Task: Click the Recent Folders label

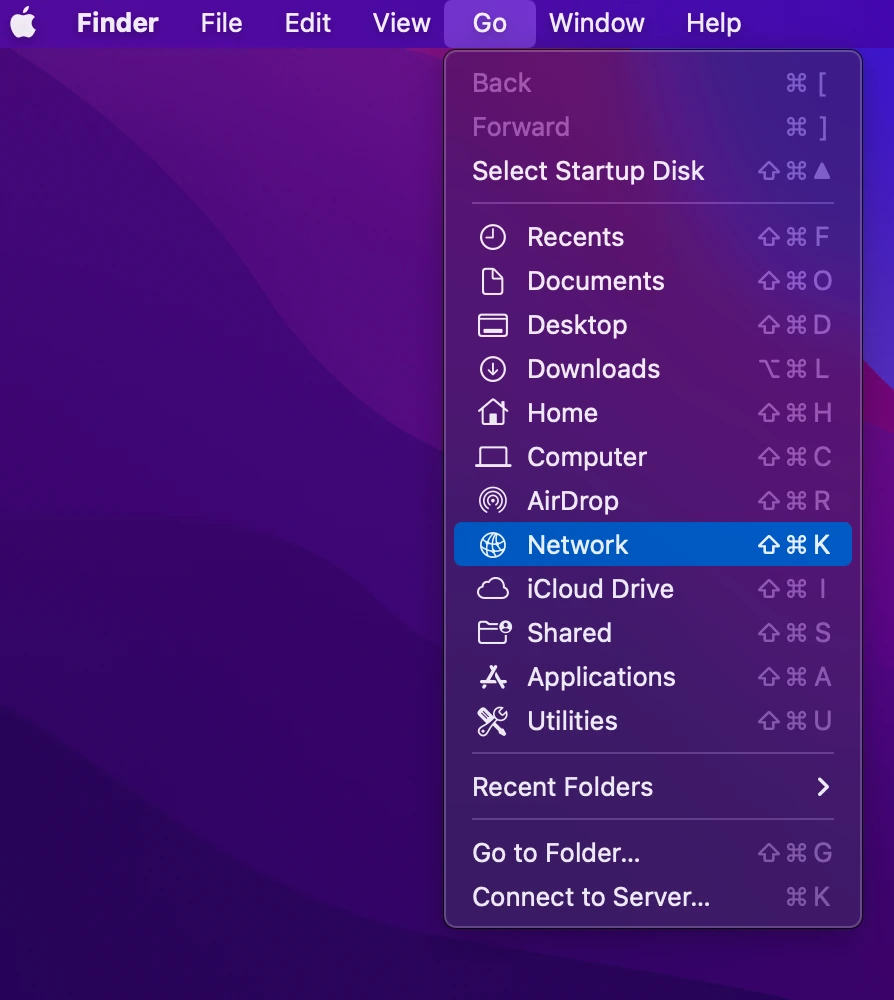Action: tap(562, 787)
